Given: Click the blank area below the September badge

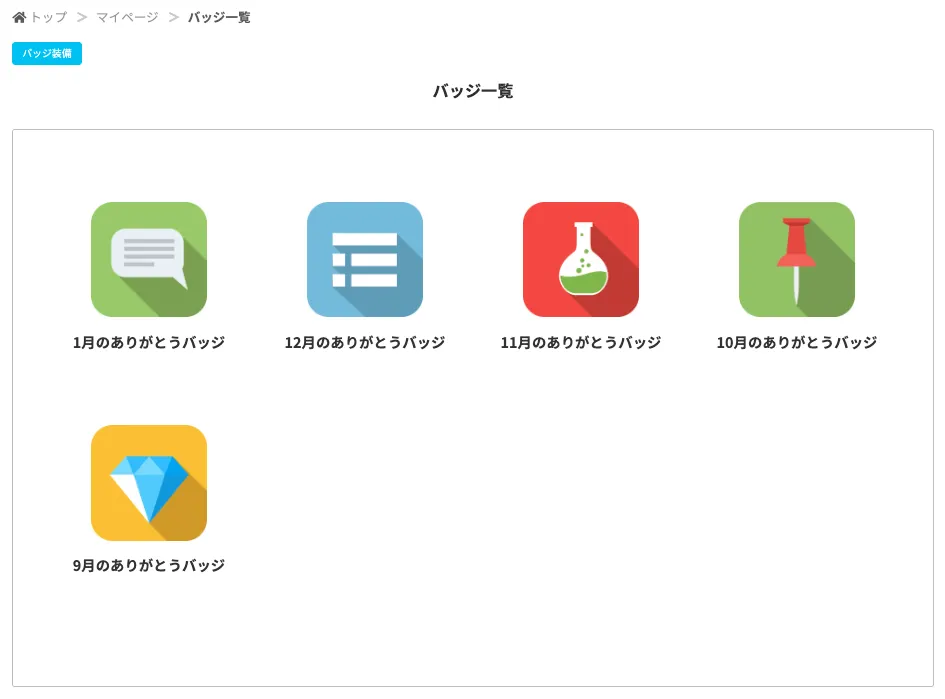Looking at the screenshot, I should [x=149, y=630].
